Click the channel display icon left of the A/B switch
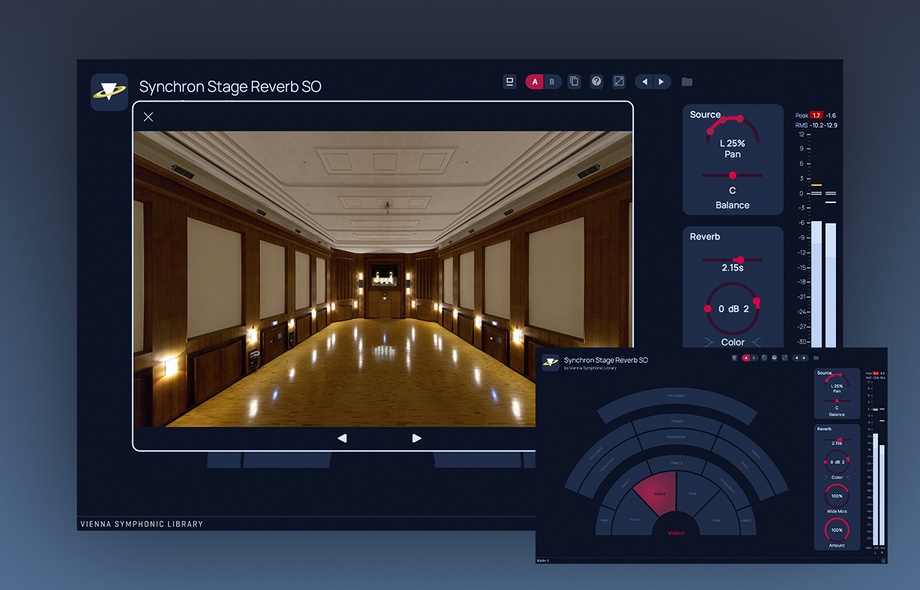Screen dimensions: 920x590 coord(511,81)
